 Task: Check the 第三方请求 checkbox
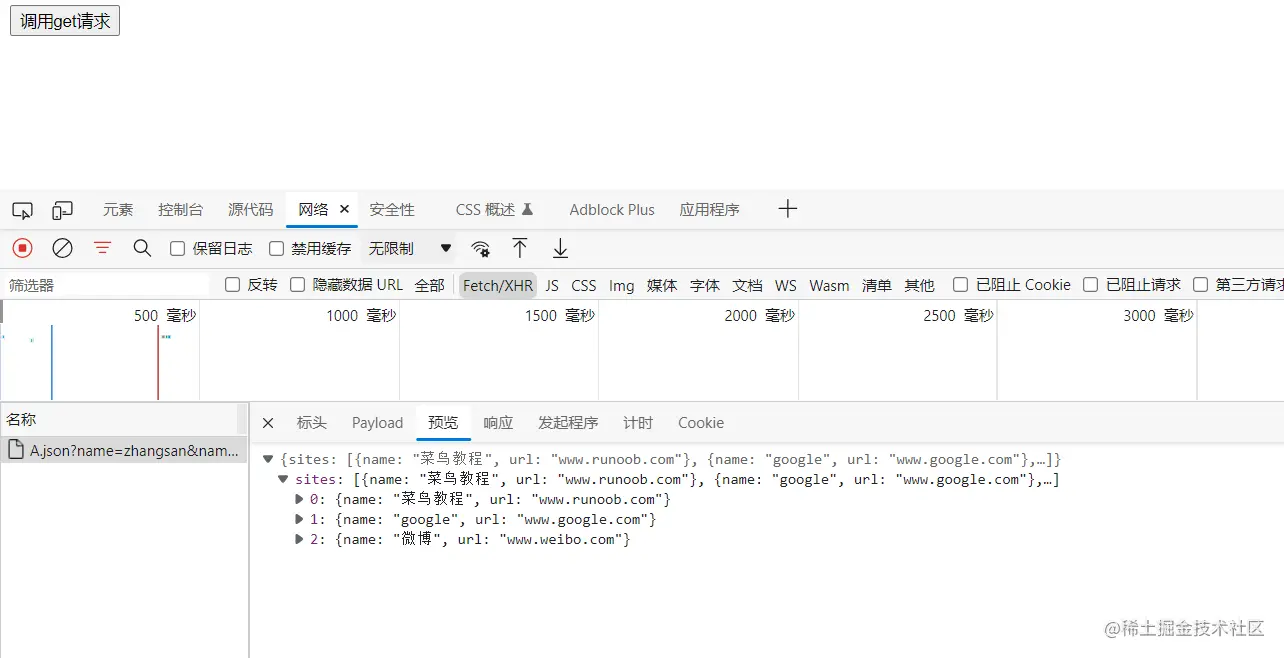click(1201, 285)
